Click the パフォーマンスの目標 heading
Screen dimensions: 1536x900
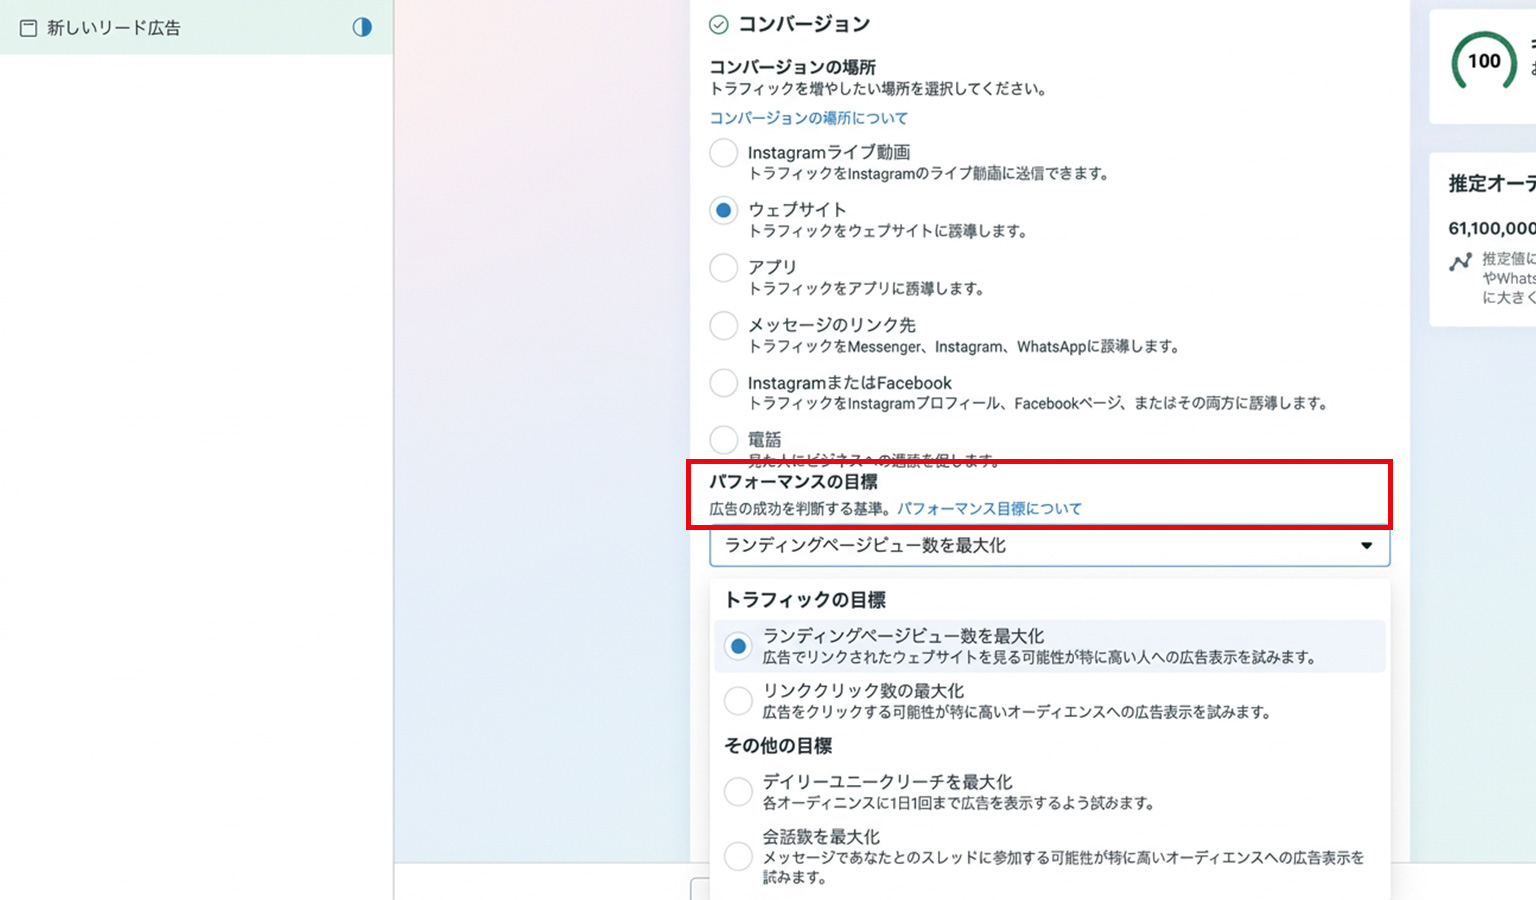[x=793, y=482]
